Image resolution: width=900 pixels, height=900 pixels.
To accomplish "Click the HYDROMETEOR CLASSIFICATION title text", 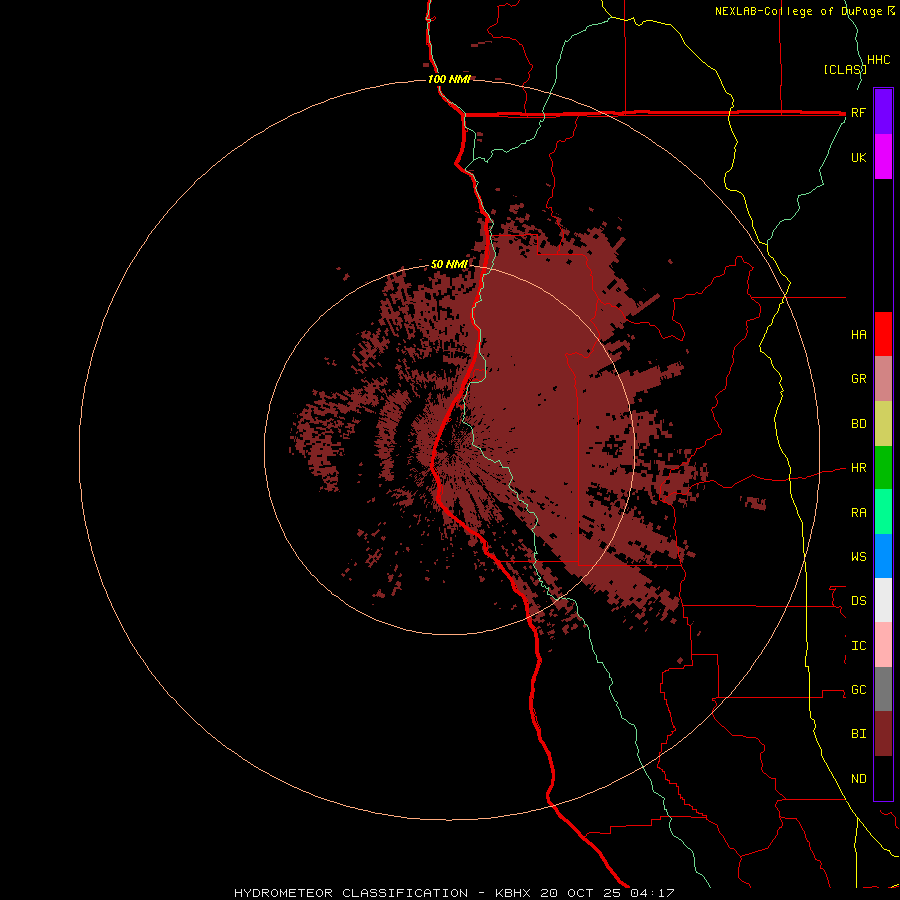I will [x=351, y=893].
